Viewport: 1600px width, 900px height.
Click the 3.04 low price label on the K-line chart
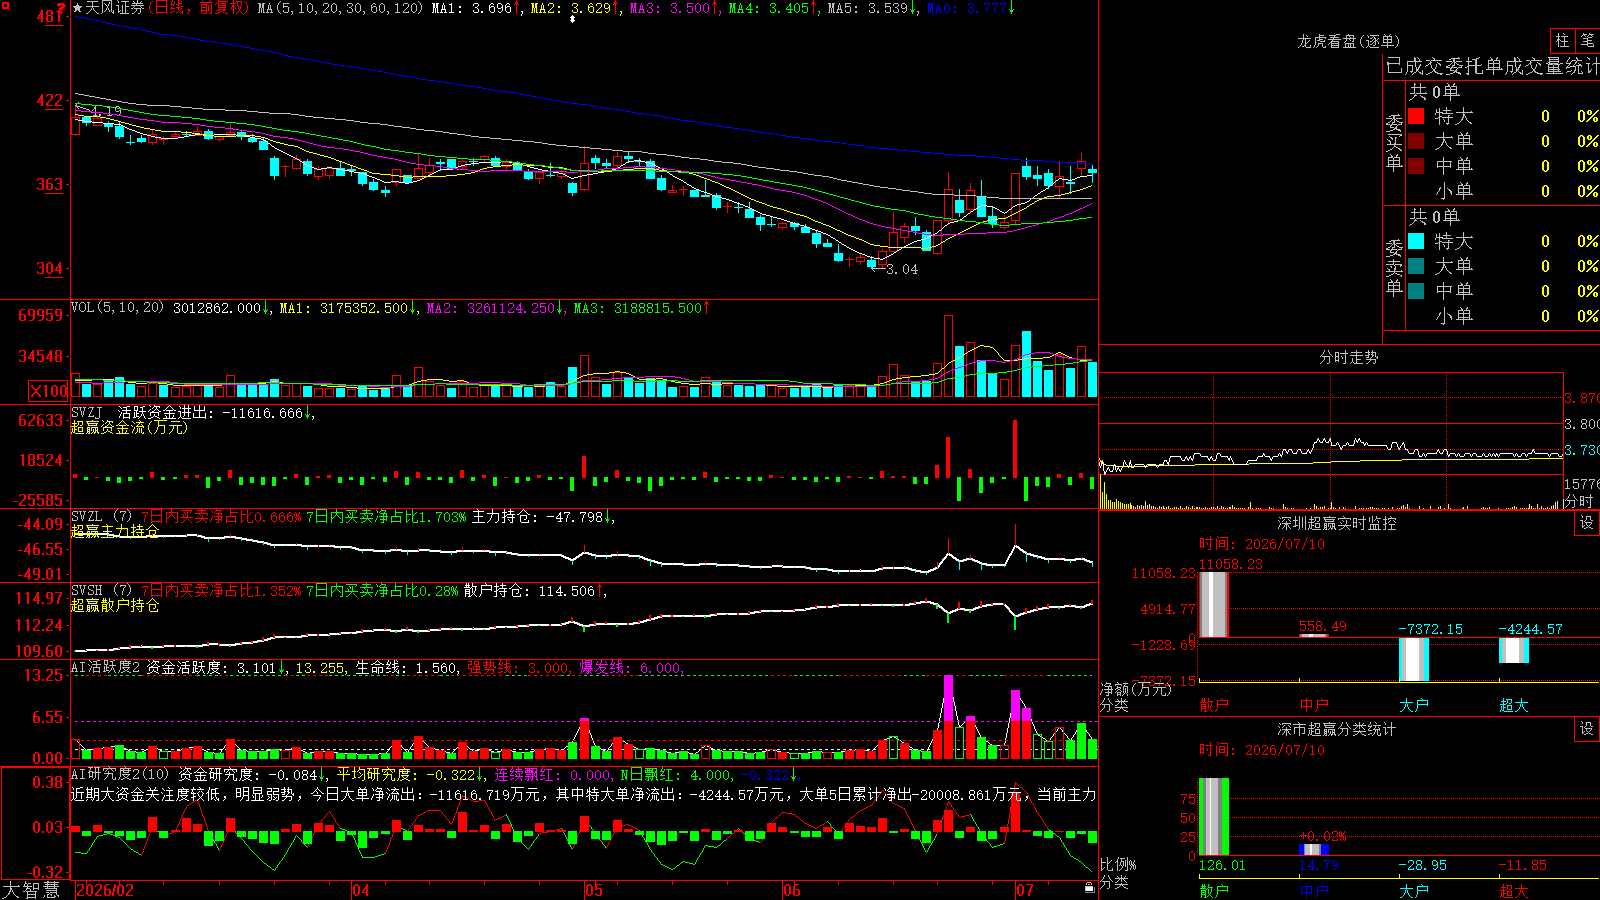pyautogui.click(x=902, y=269)
